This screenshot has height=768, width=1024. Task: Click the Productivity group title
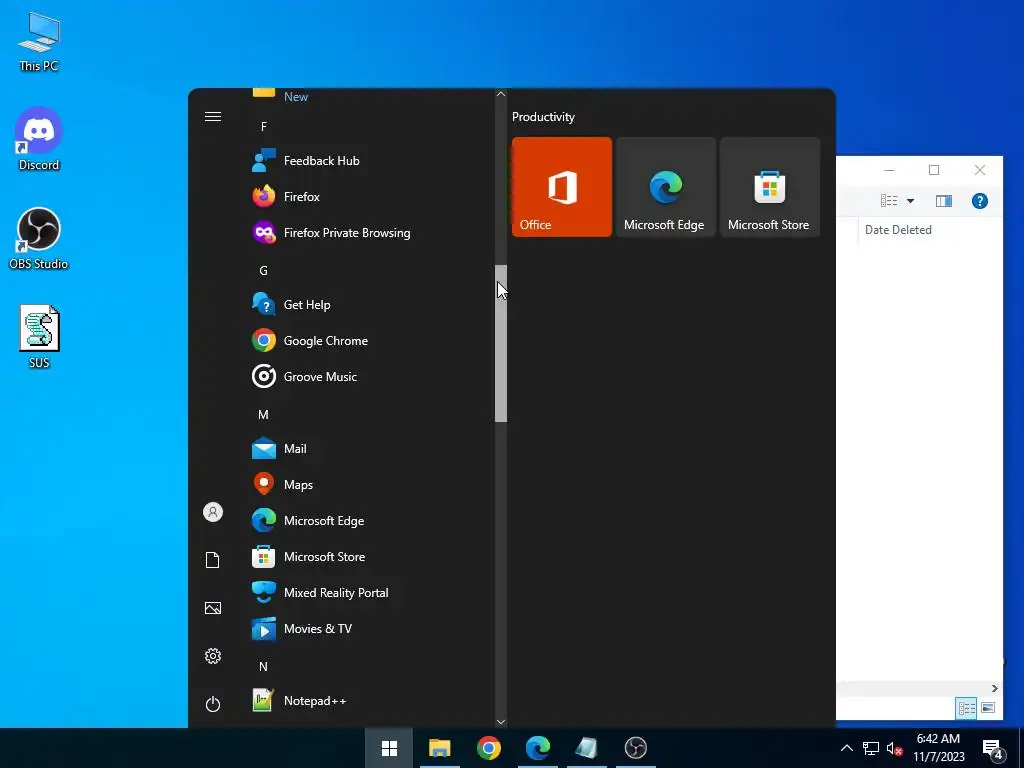[x=543, y=117]
